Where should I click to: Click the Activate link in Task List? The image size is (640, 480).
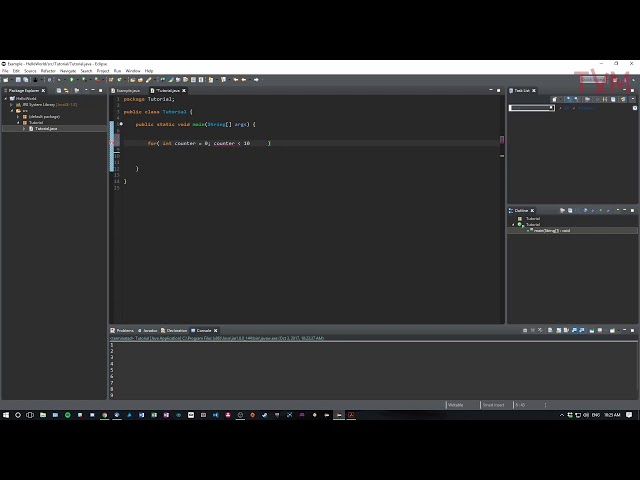point(586,108)
